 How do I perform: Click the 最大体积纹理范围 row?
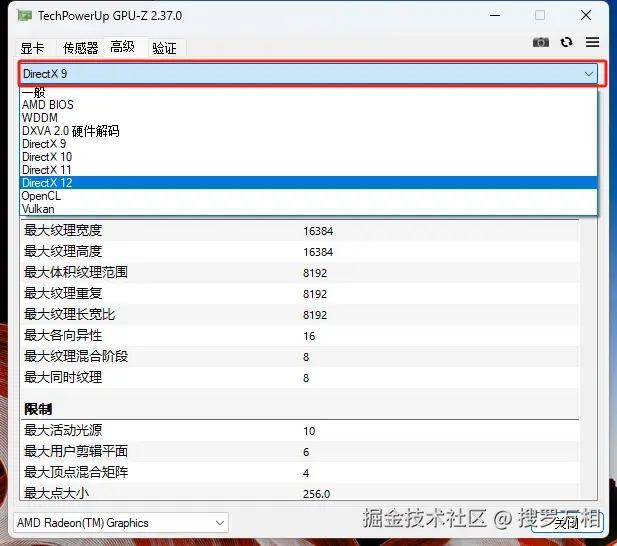click(x=300, y=272)
